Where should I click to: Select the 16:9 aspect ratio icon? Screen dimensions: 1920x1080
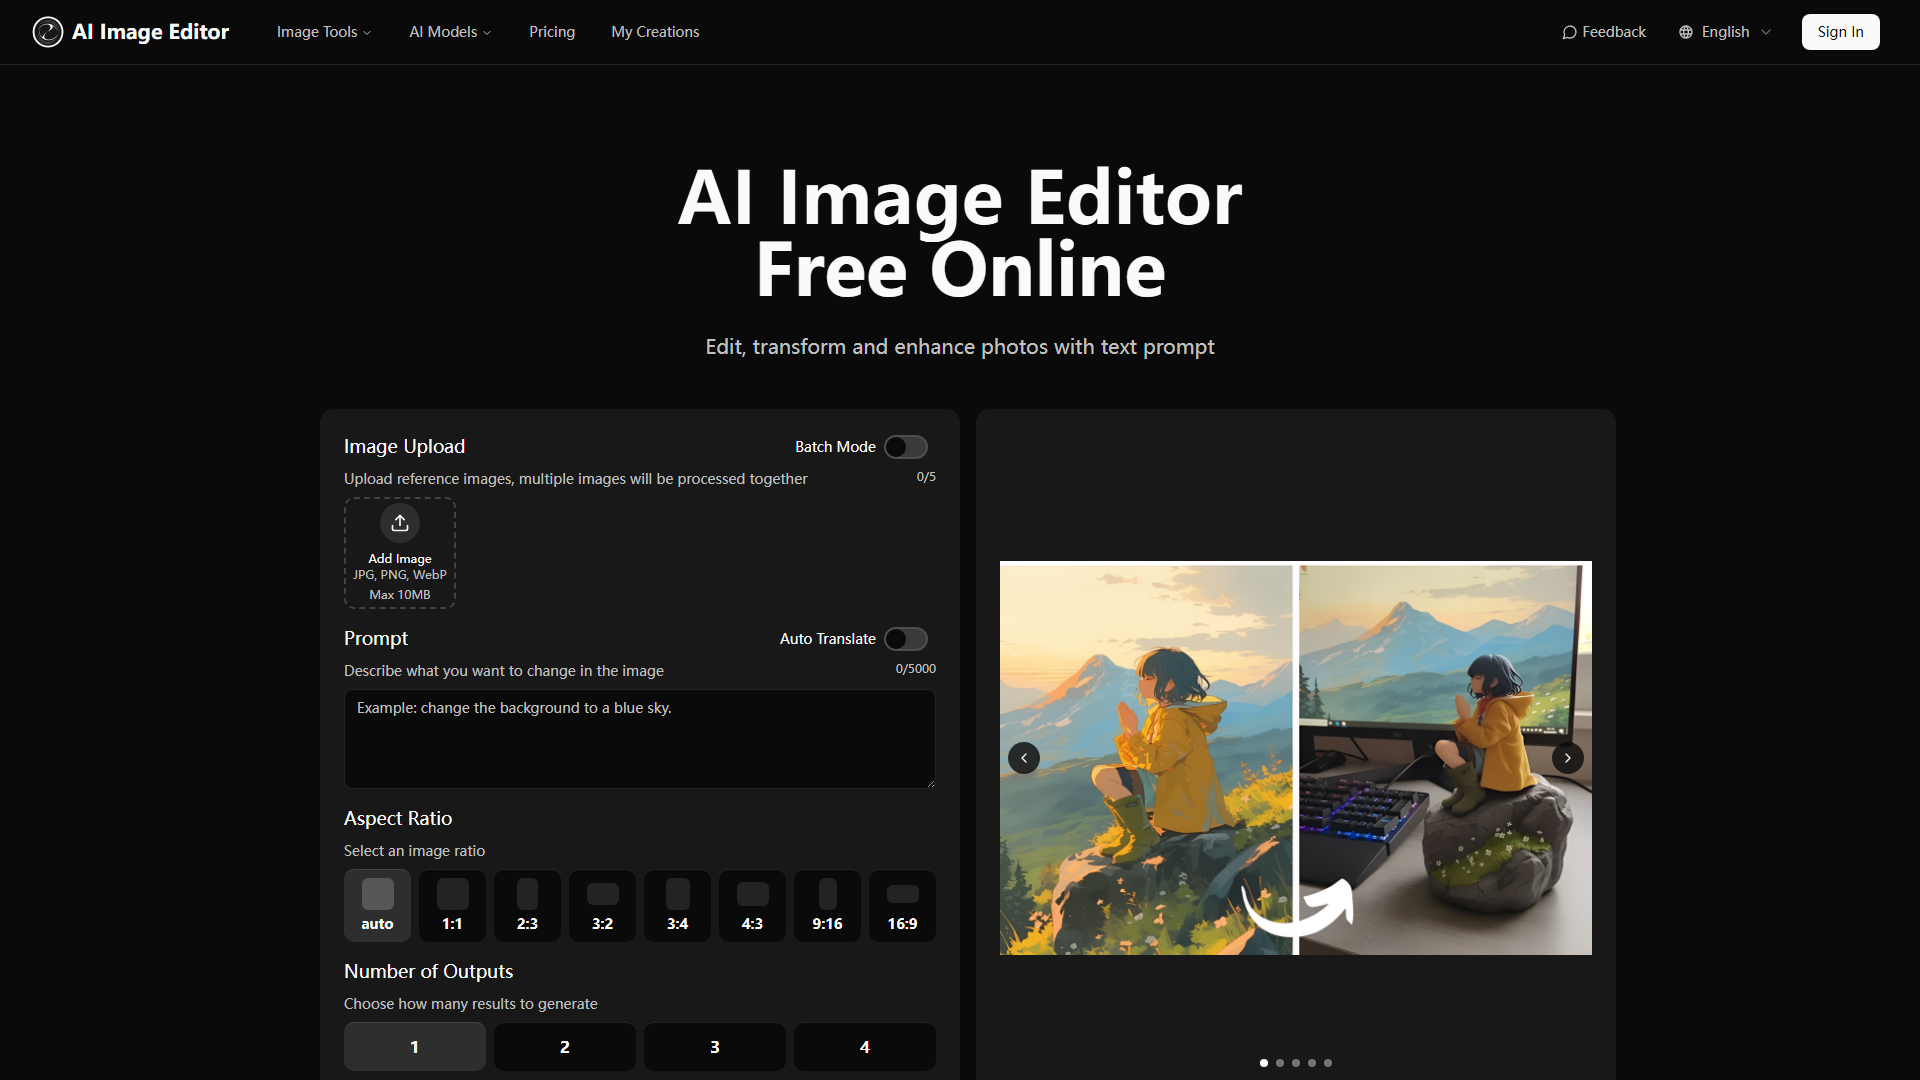pyautogui.click(x=902, y=895)
